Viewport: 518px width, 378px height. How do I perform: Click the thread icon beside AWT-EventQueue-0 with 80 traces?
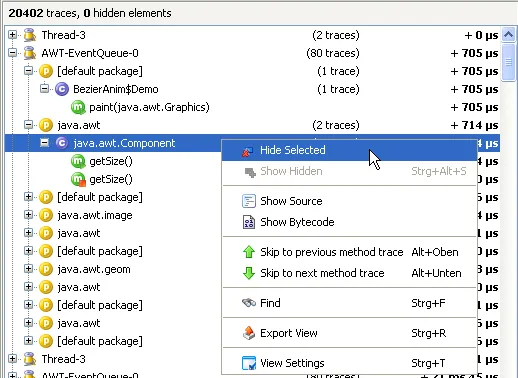30,53
